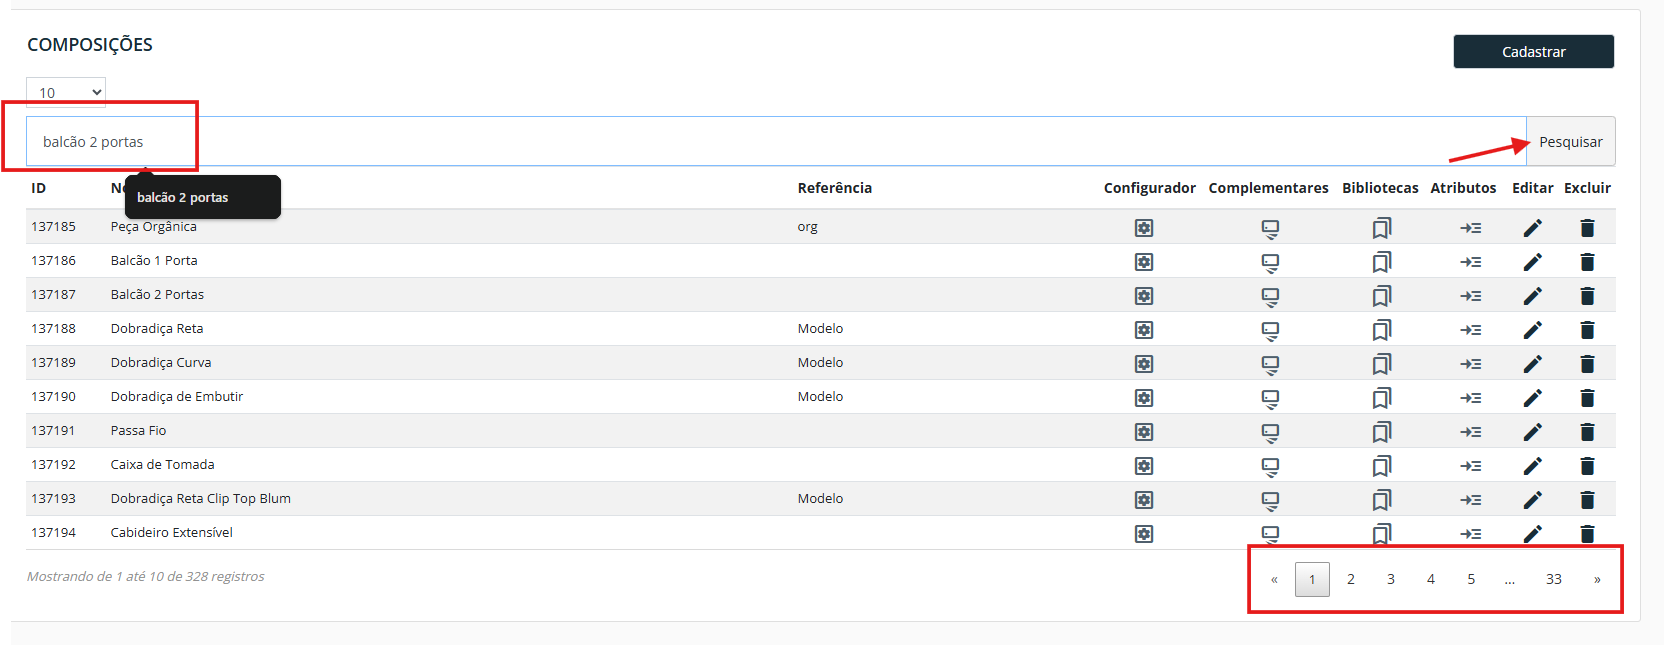The width and height of the screenshot is (1664, 645).
Task: Sort table by Referência column header
Action: 834,188
